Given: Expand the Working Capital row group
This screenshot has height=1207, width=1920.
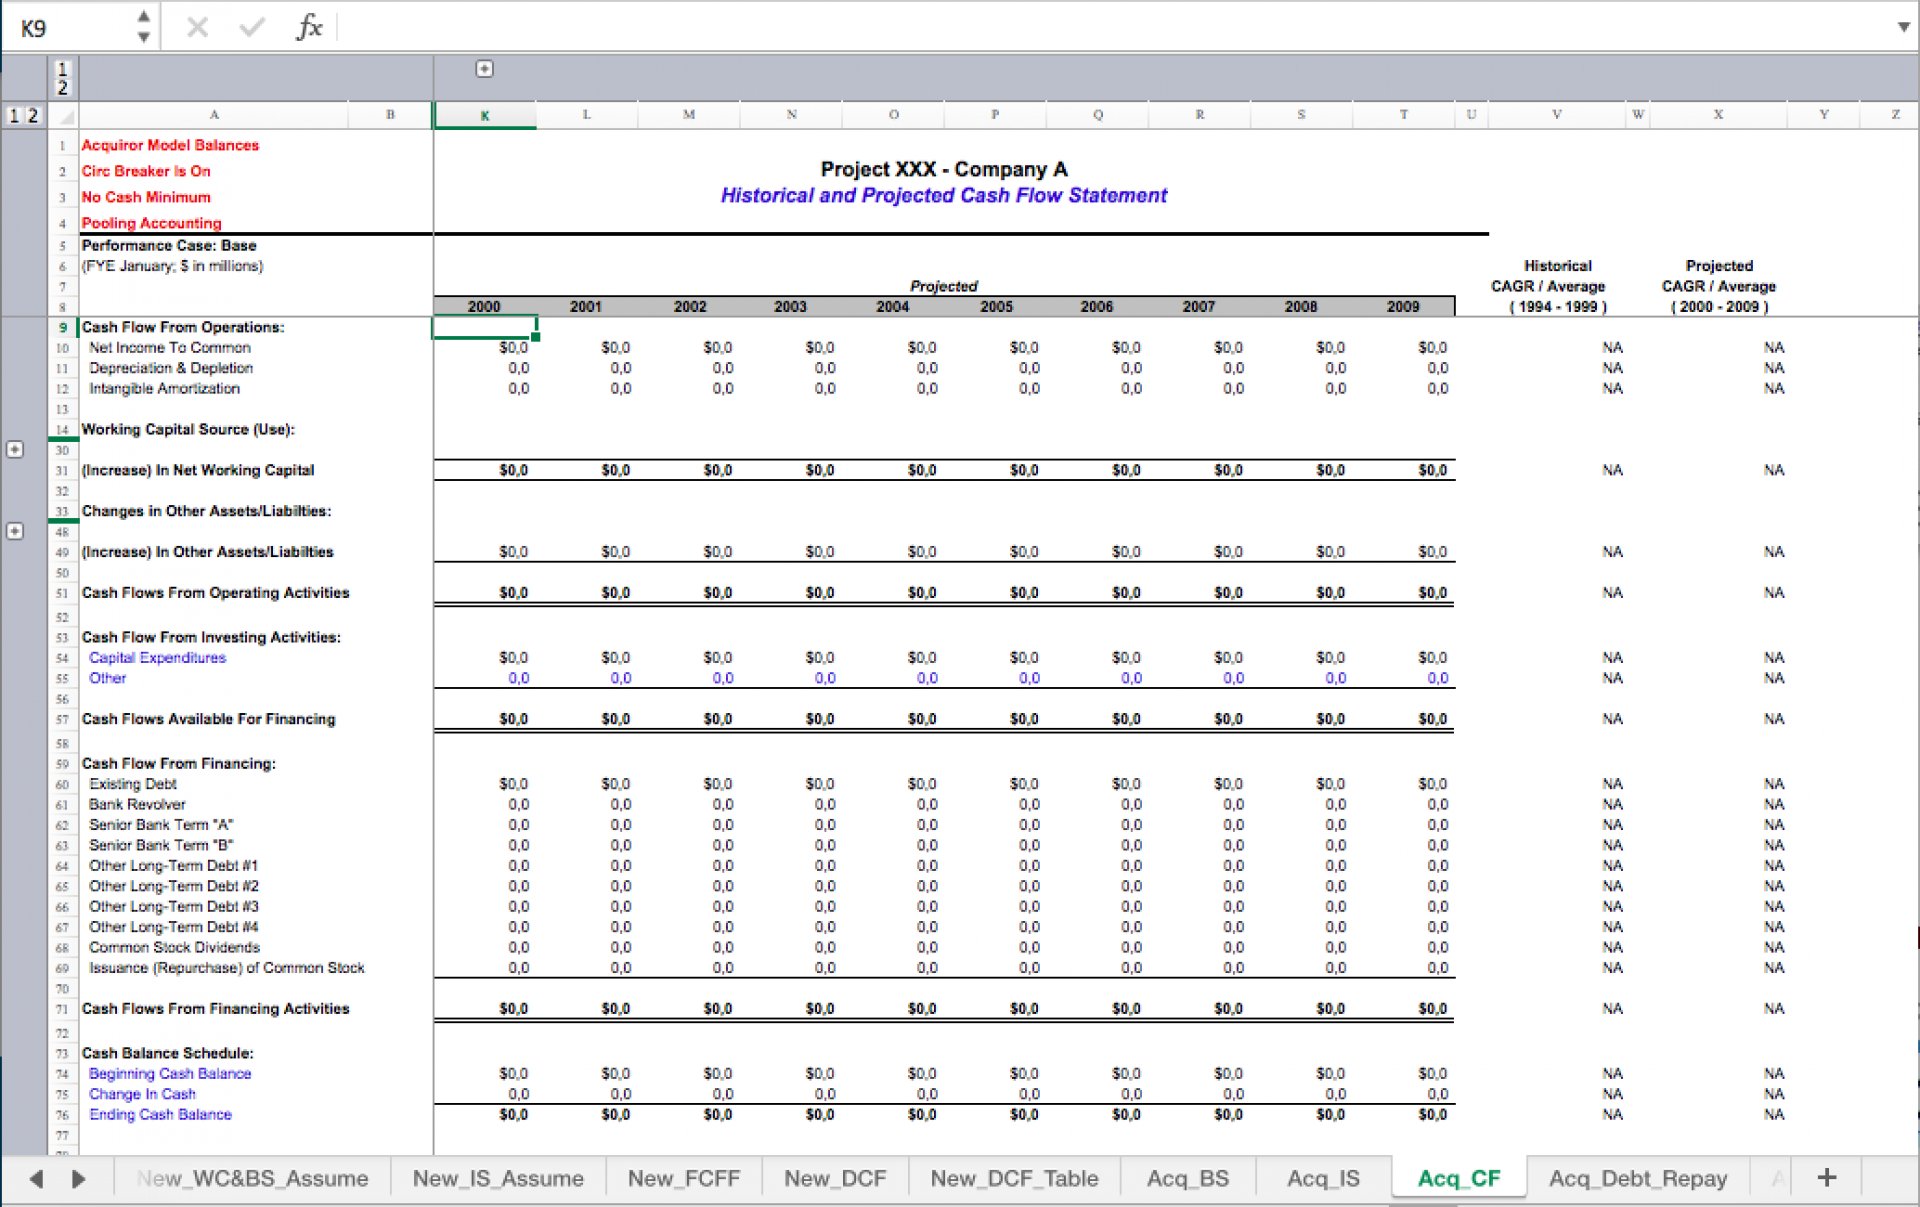Looking at the screenshot, I should click(x=15, y=449).
